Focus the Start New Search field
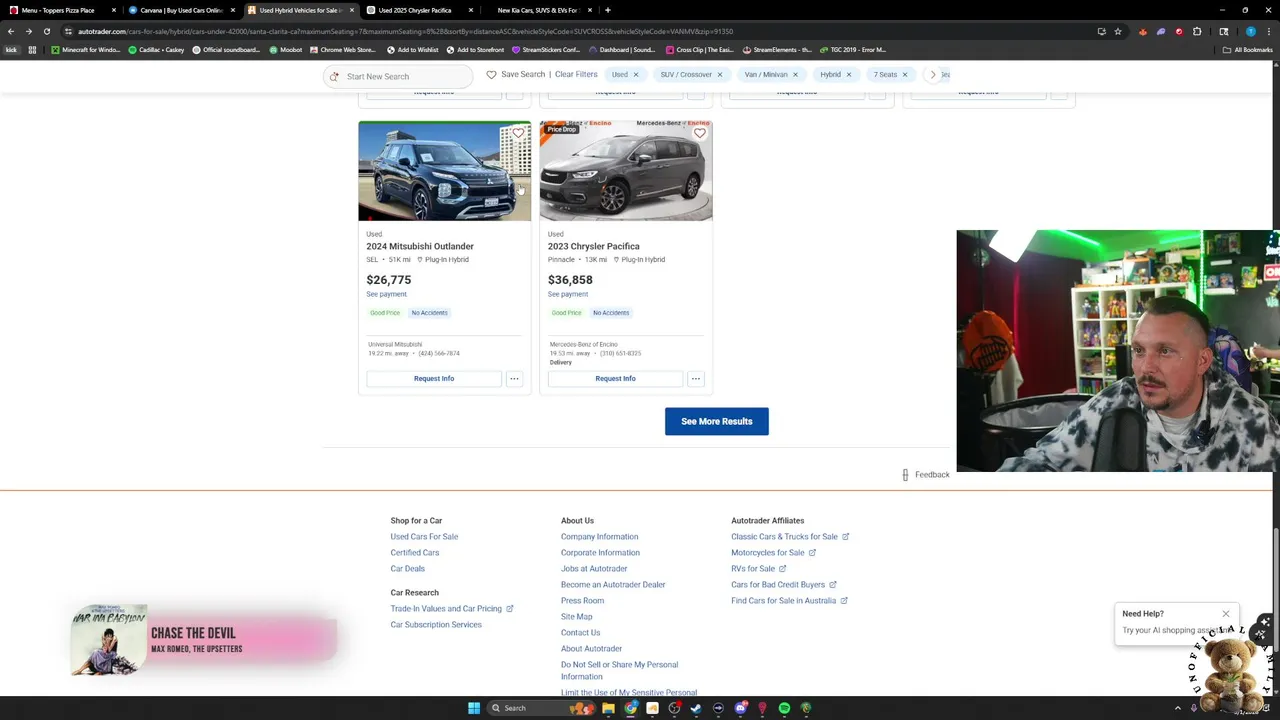This screenshot has width=1280, height=720. [398, 76]
